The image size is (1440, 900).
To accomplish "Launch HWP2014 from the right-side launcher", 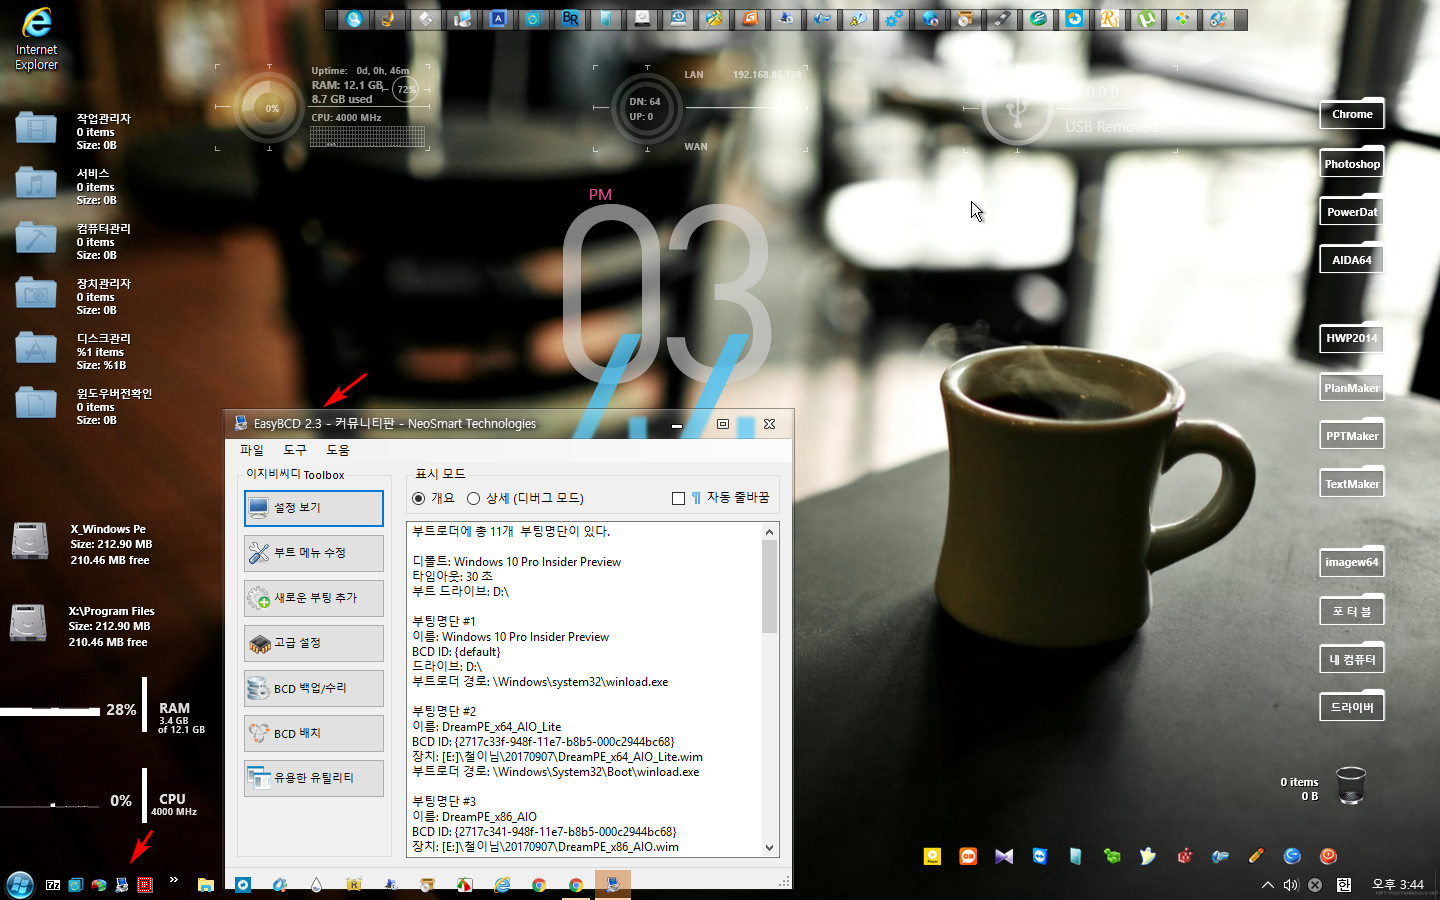I will 1352,338.
